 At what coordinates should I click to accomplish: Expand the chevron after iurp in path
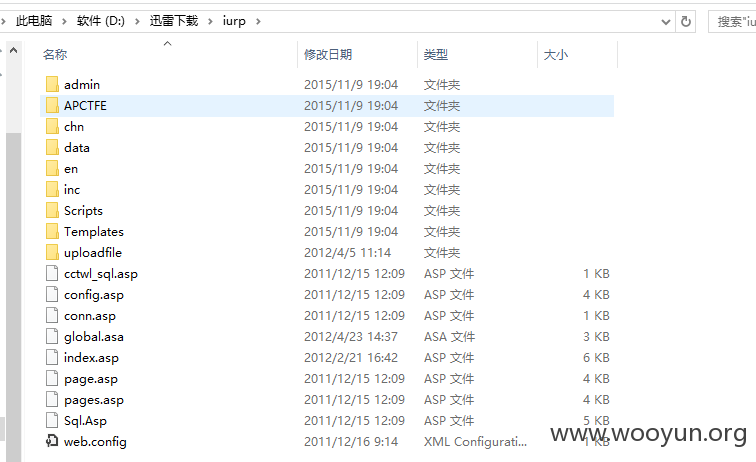click(258, 21)
